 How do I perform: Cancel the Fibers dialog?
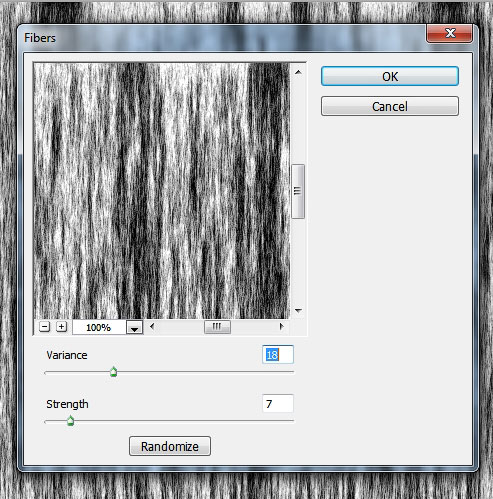tap(390, 106)
